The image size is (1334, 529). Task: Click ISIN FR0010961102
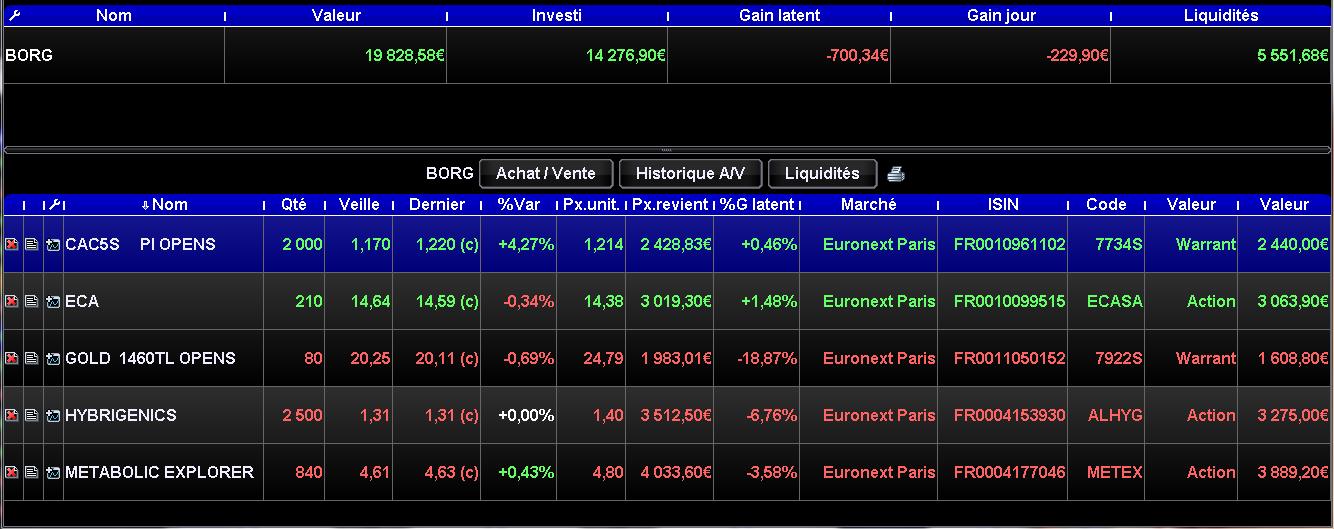point(1010,244)
